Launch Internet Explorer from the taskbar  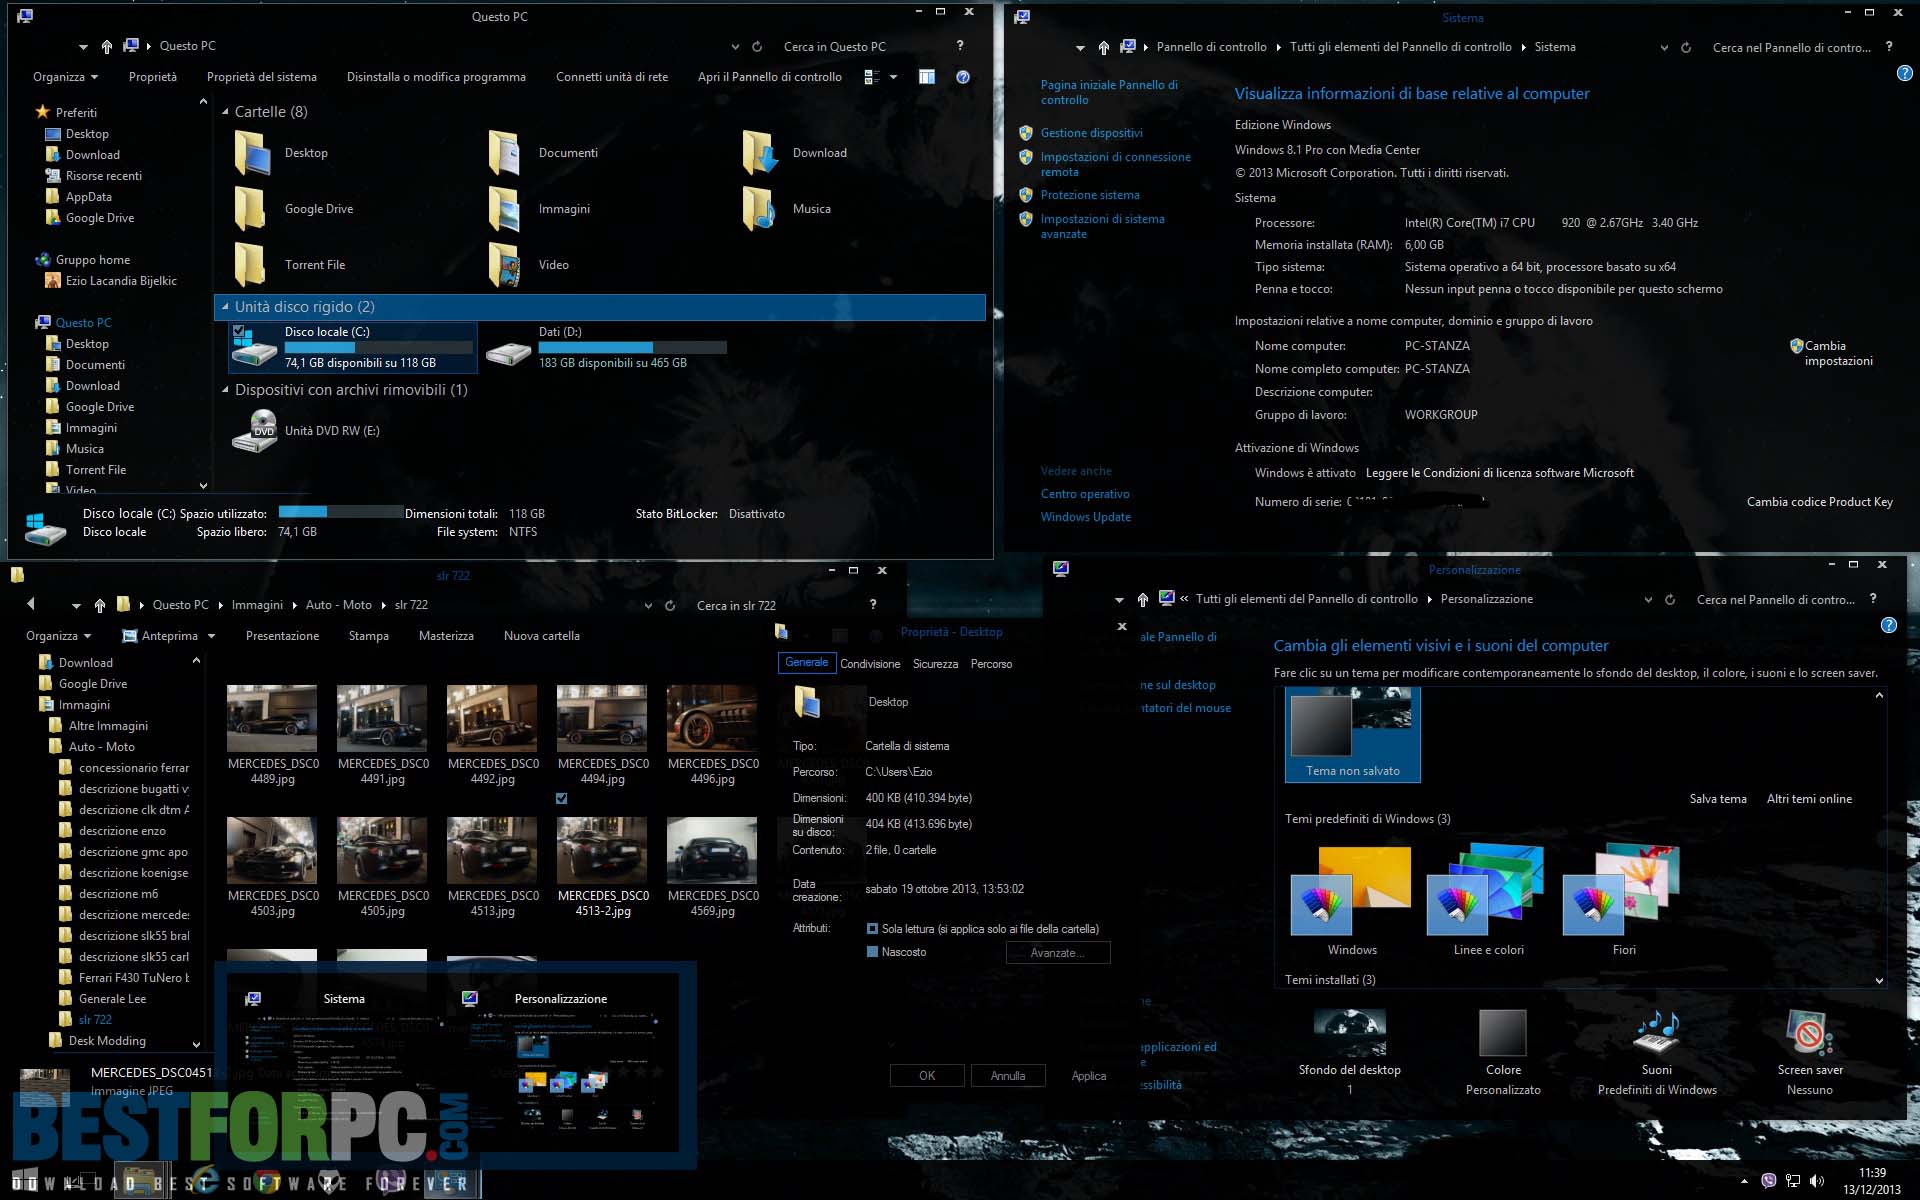(204, 1181)
